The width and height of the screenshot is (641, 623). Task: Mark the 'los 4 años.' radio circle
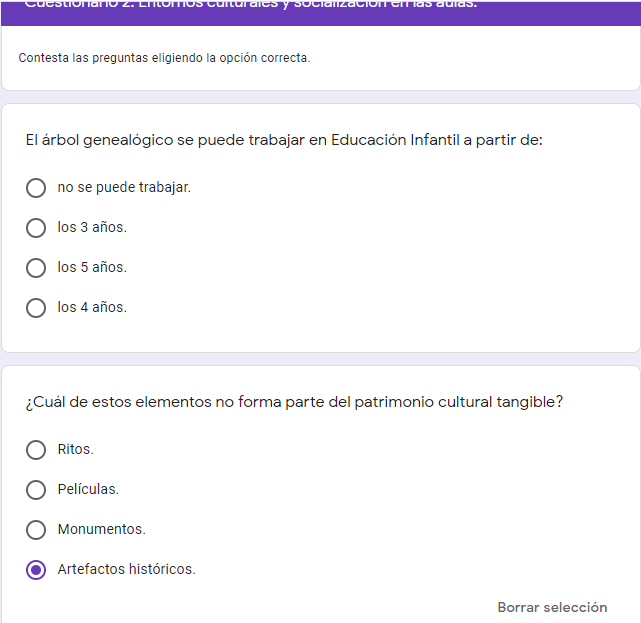[36, 308]
